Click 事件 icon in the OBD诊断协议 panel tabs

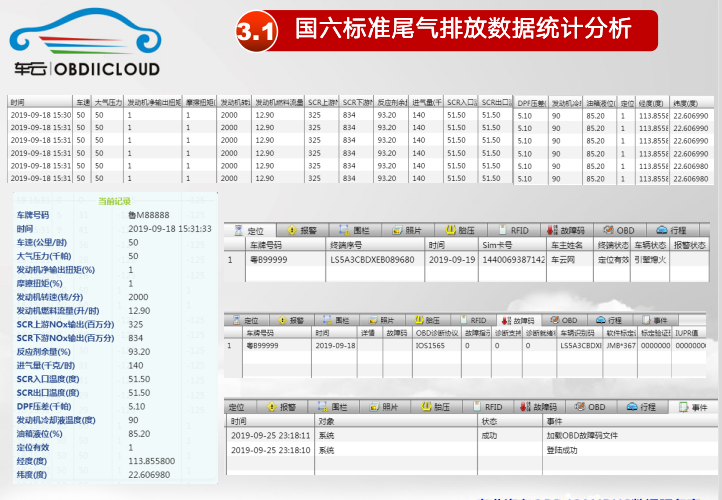(x=646, y=320)
